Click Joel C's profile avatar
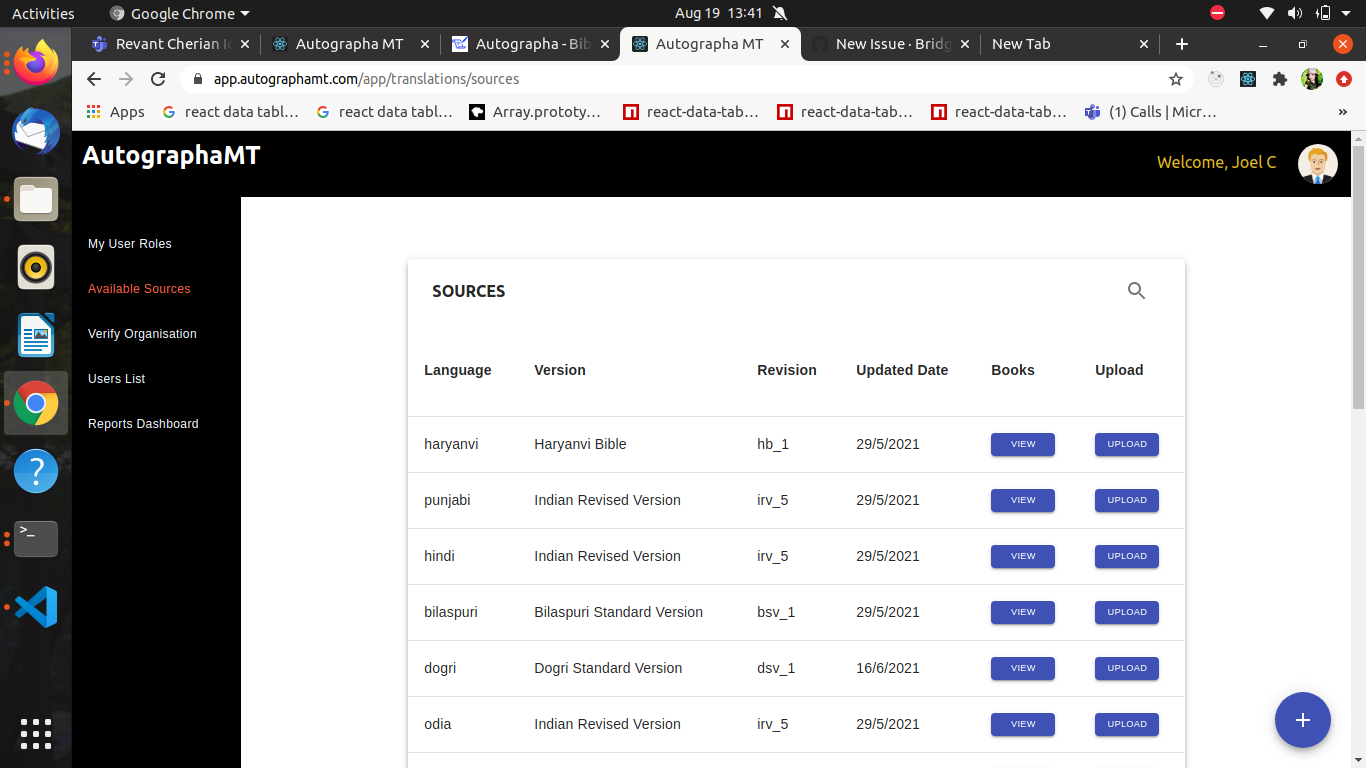 (1317, 163)
